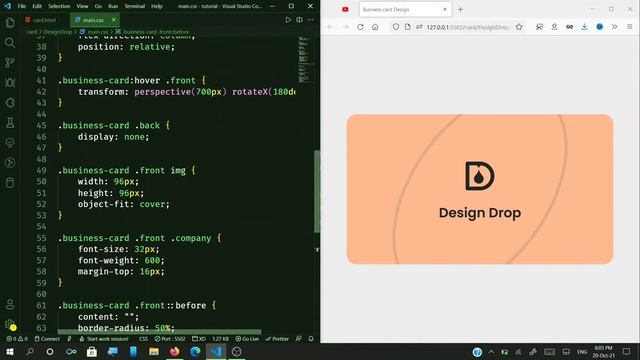Click Port : 5502 in status bar

[x=170, y=339]
